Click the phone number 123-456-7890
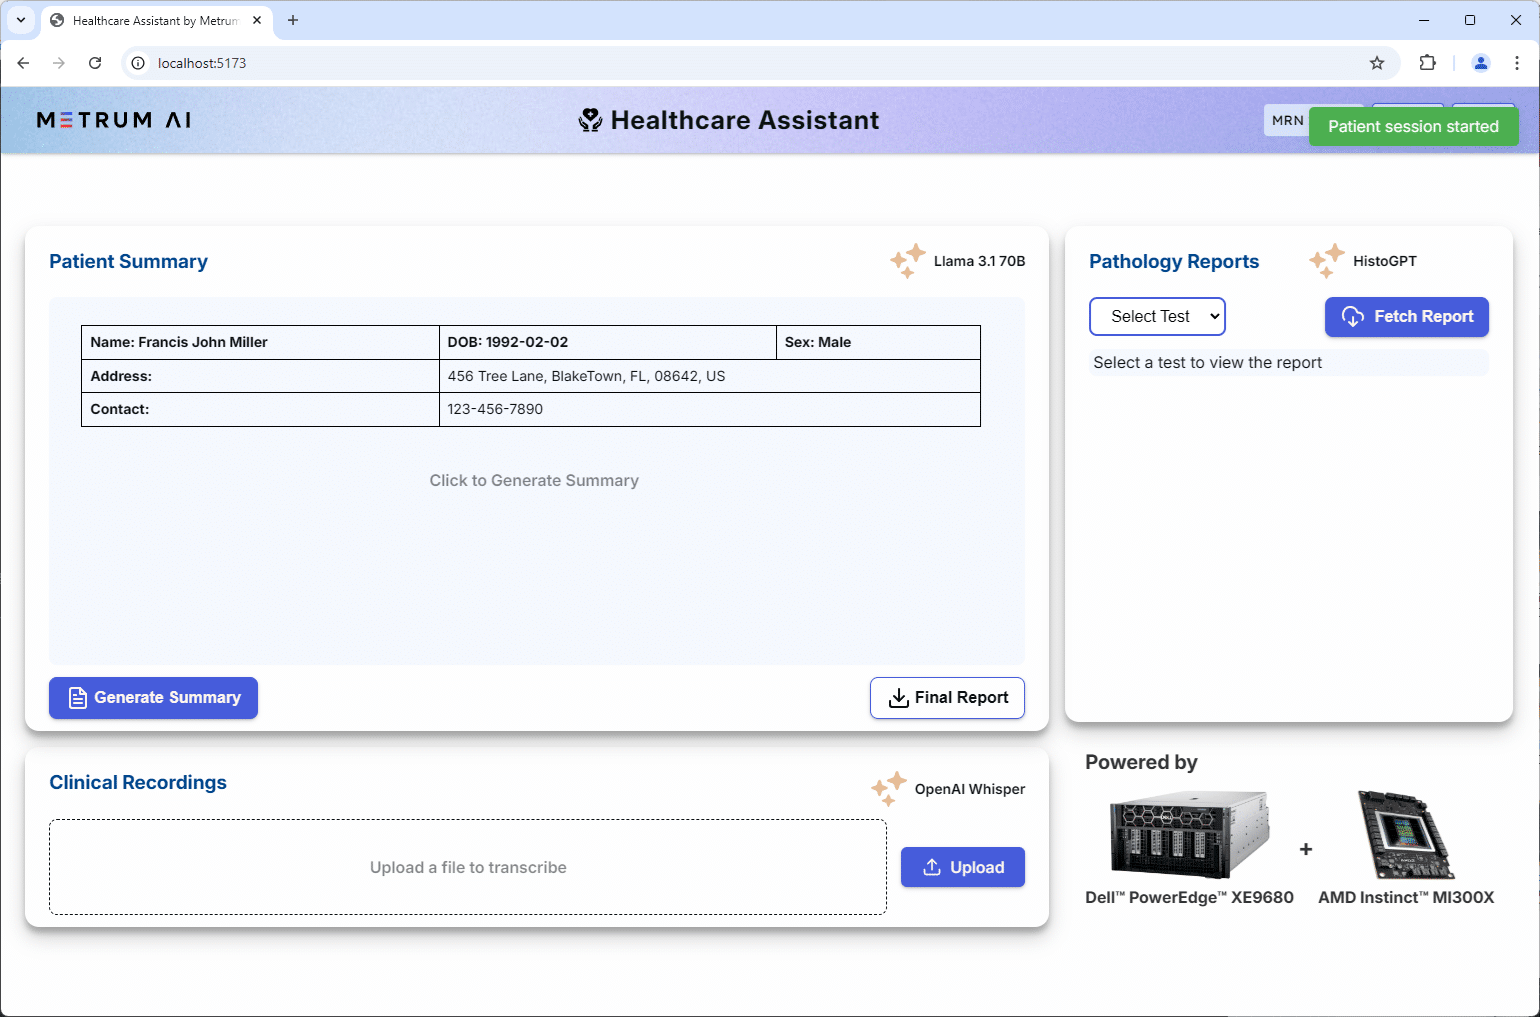This screenshot has width=1540, height=1017. 495,409
